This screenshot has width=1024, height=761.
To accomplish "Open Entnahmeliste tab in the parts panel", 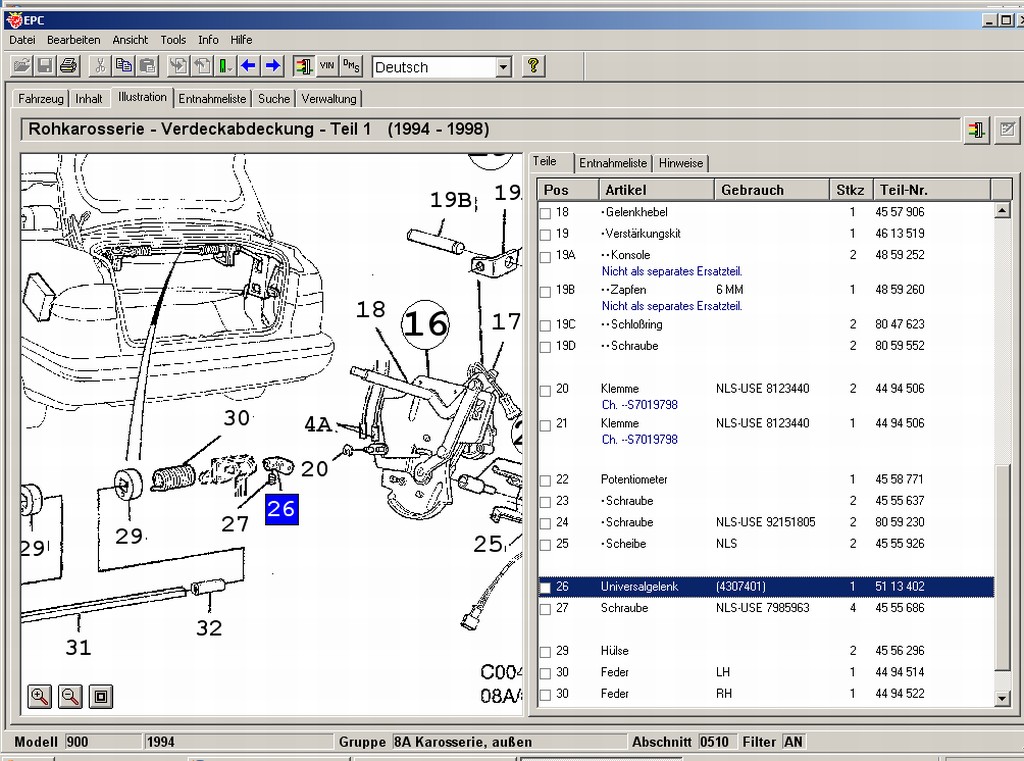I will tap(613, 163).
